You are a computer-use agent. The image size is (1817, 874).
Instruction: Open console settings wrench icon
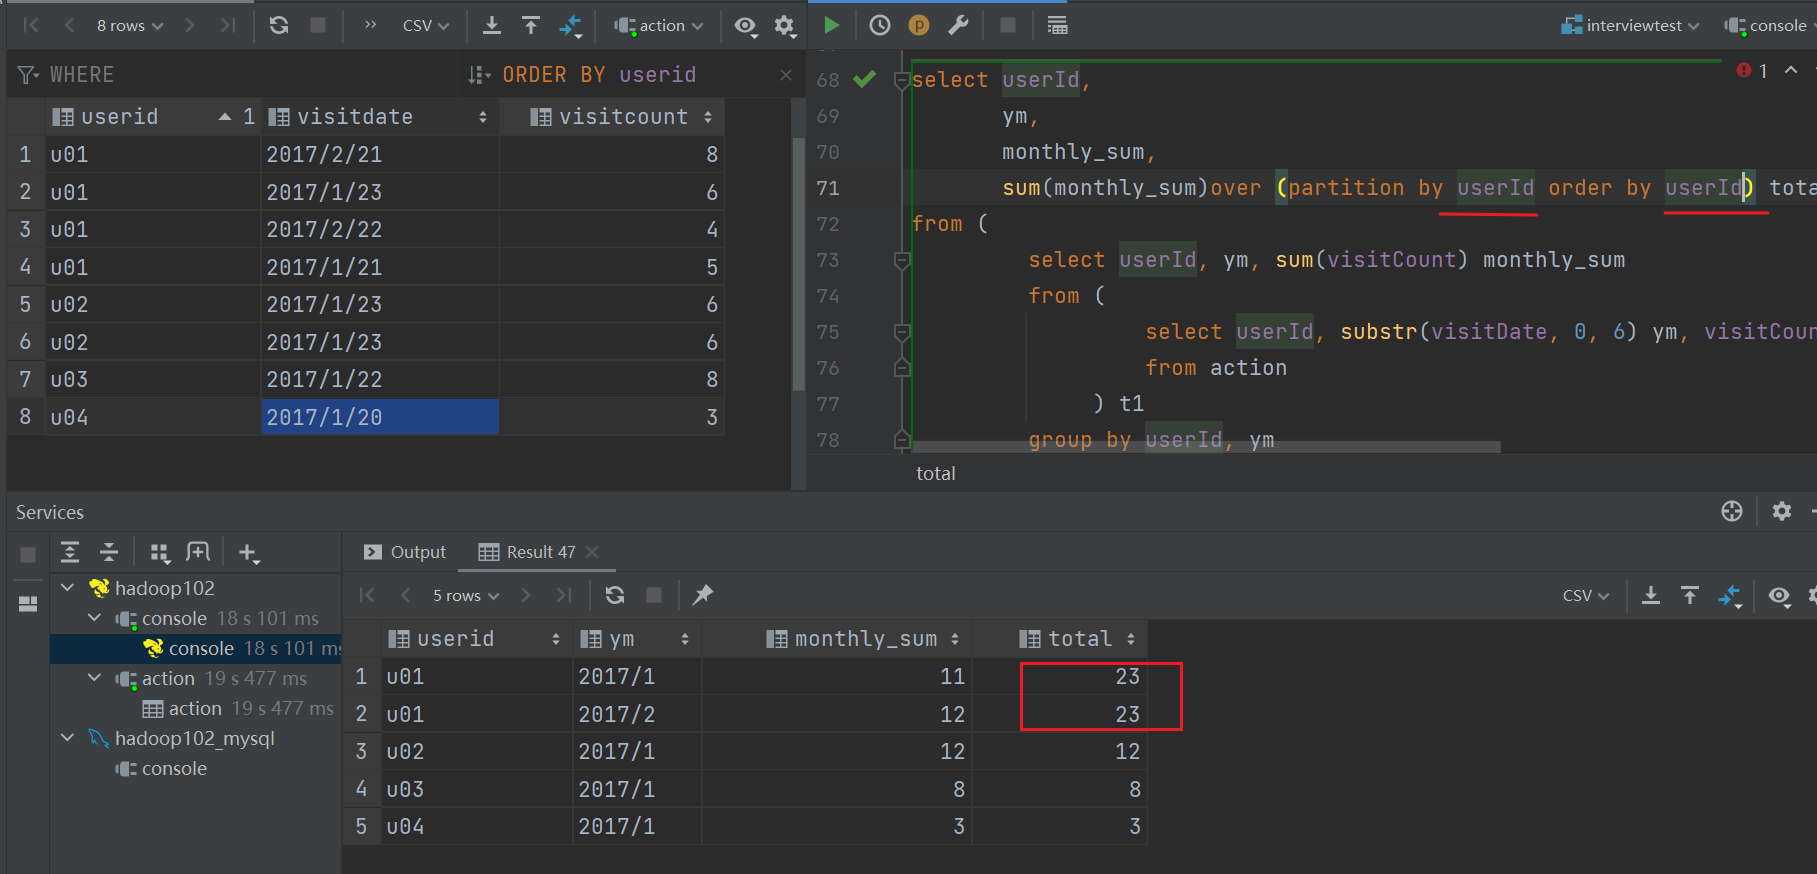coord(958,25)
